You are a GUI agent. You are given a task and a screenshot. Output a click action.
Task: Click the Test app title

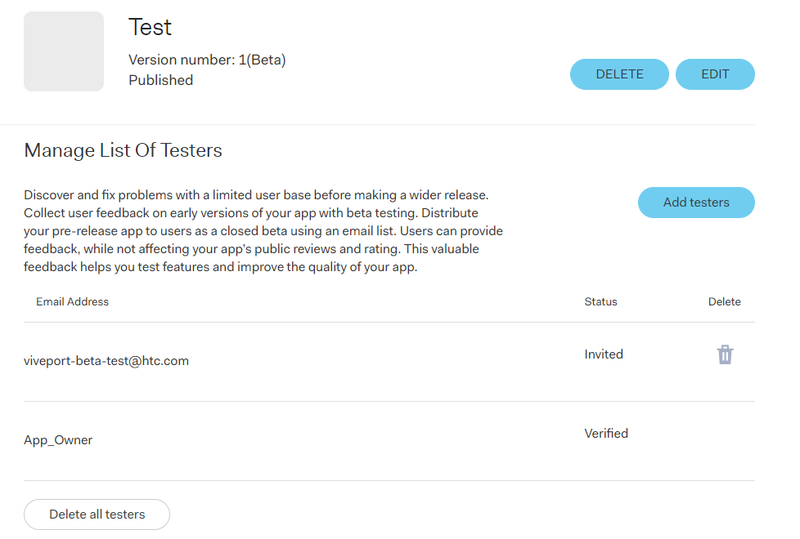coord(150,27)
